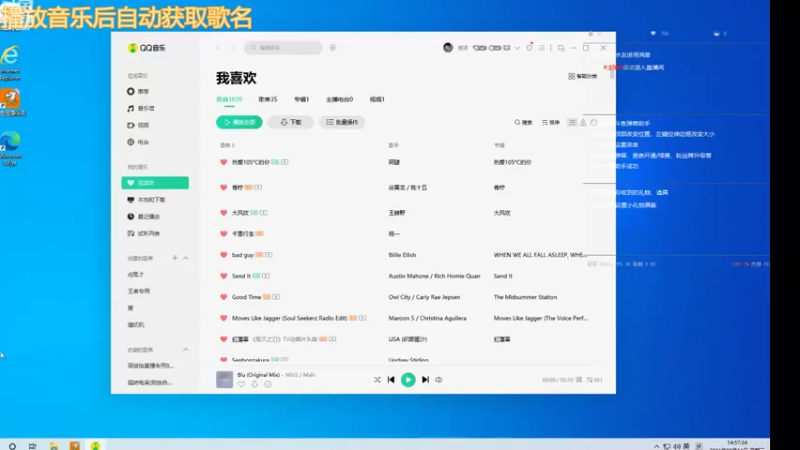800x450 pixels.
Task: Click the green 播放全部 button
Action: point(239,122)
